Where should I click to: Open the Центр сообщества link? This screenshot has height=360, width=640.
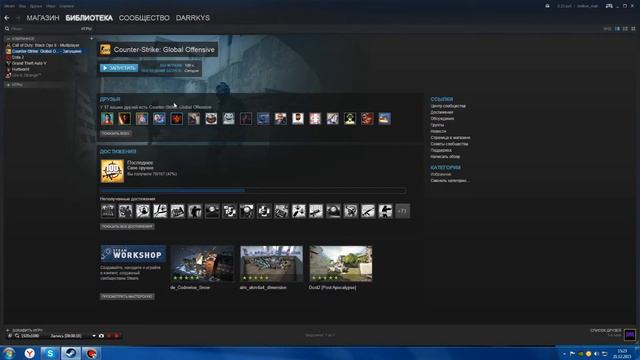pos(448,106)
